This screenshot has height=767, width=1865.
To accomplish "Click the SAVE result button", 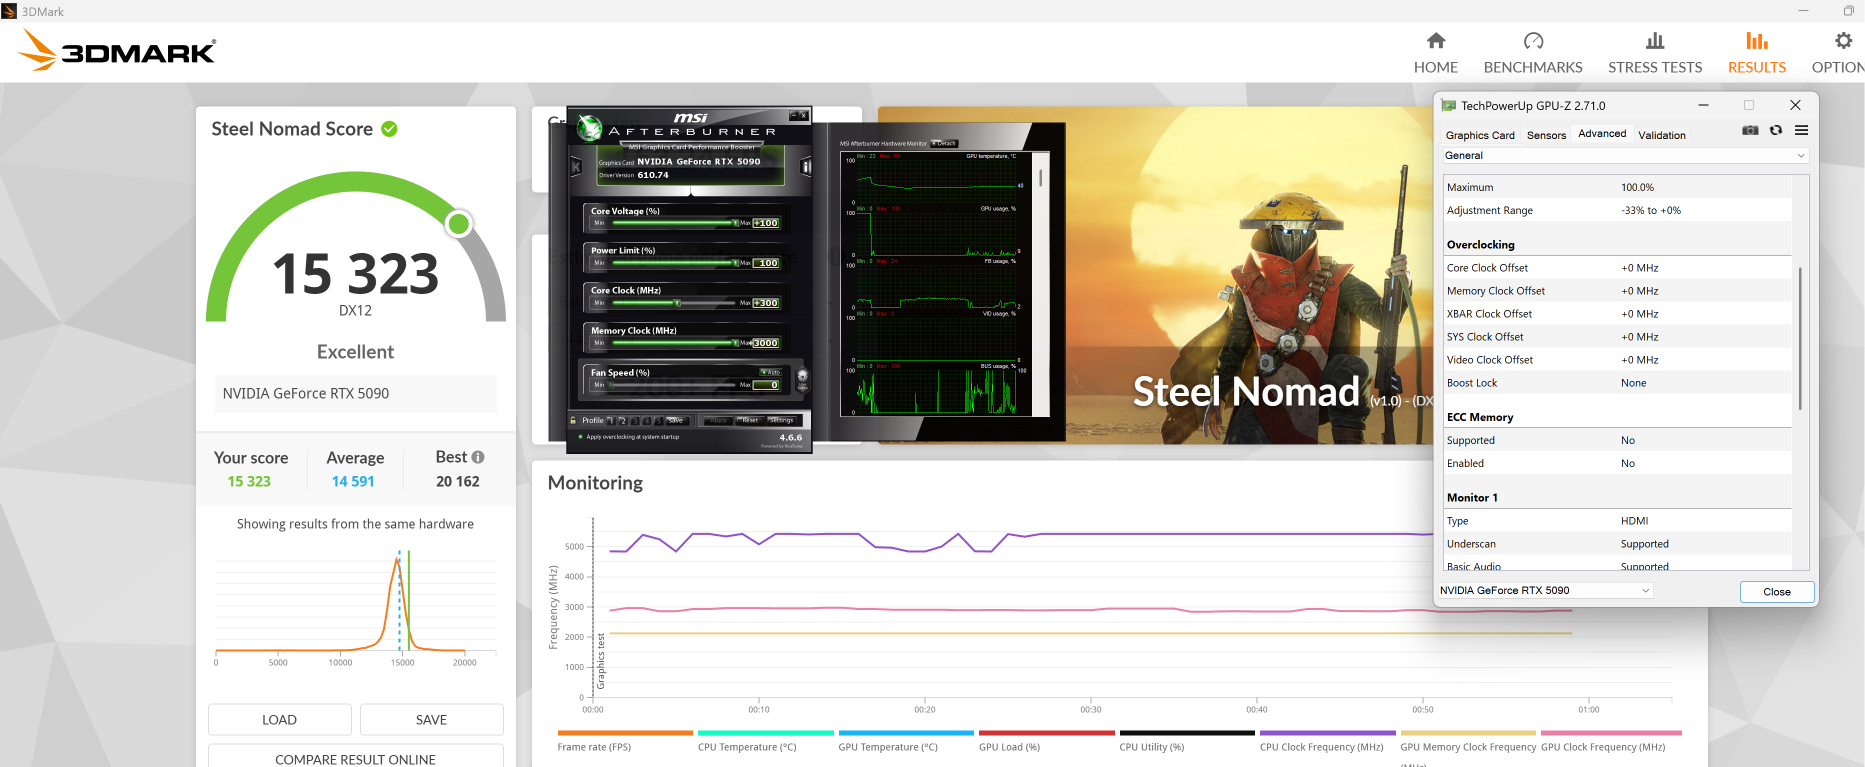I will click(432, 720).
